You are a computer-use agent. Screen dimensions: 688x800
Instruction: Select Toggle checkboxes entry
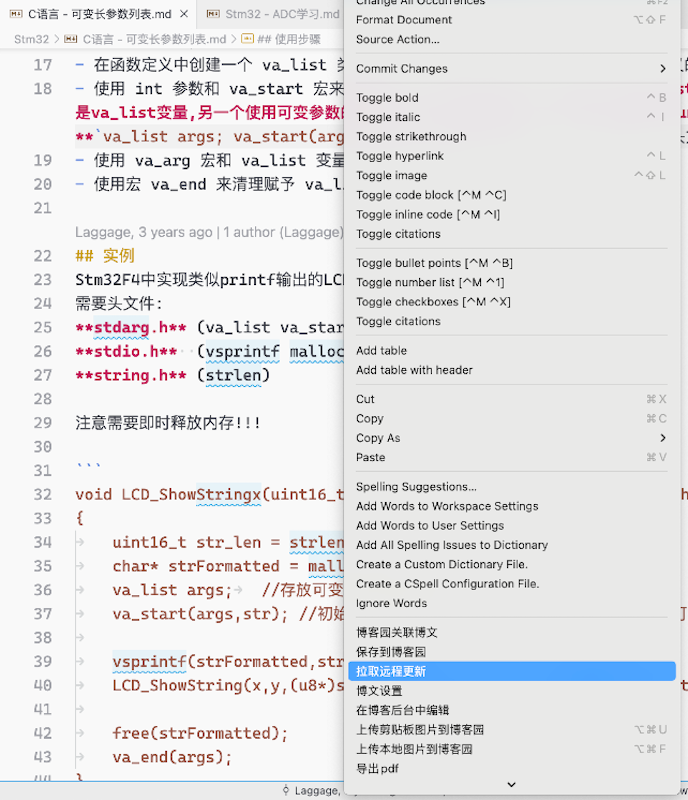click(x=511, y=302)
